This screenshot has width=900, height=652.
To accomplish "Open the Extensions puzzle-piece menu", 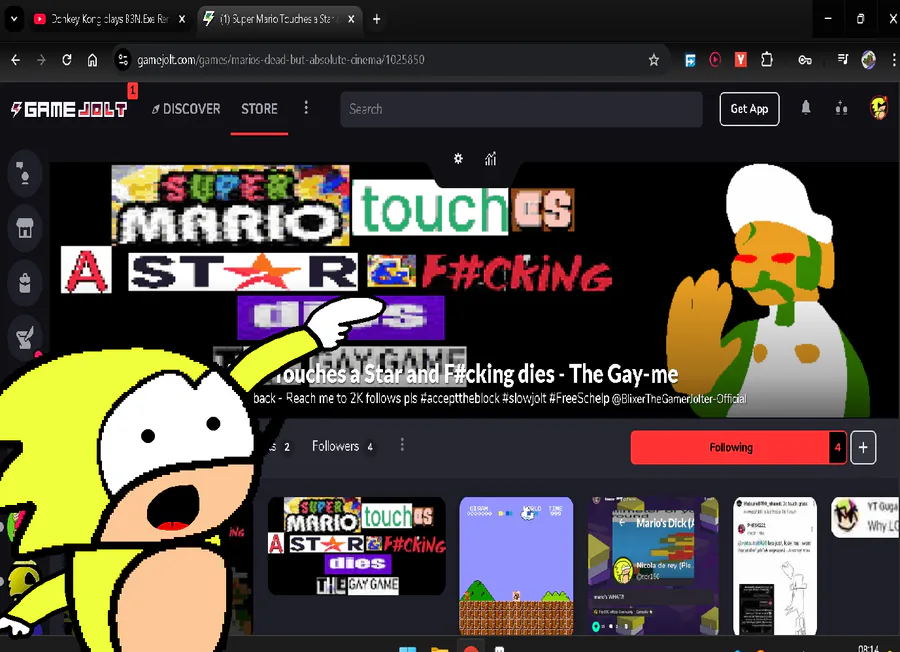I will pos(767,60).
